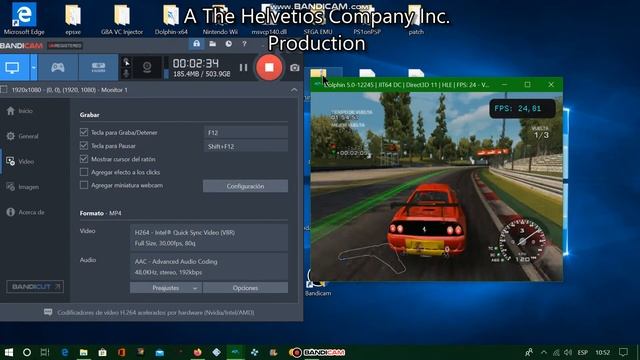The height and width of the screenshot is (360, 640).
Task: Select the epsxe desktop folder
Action: pos(73,20)
